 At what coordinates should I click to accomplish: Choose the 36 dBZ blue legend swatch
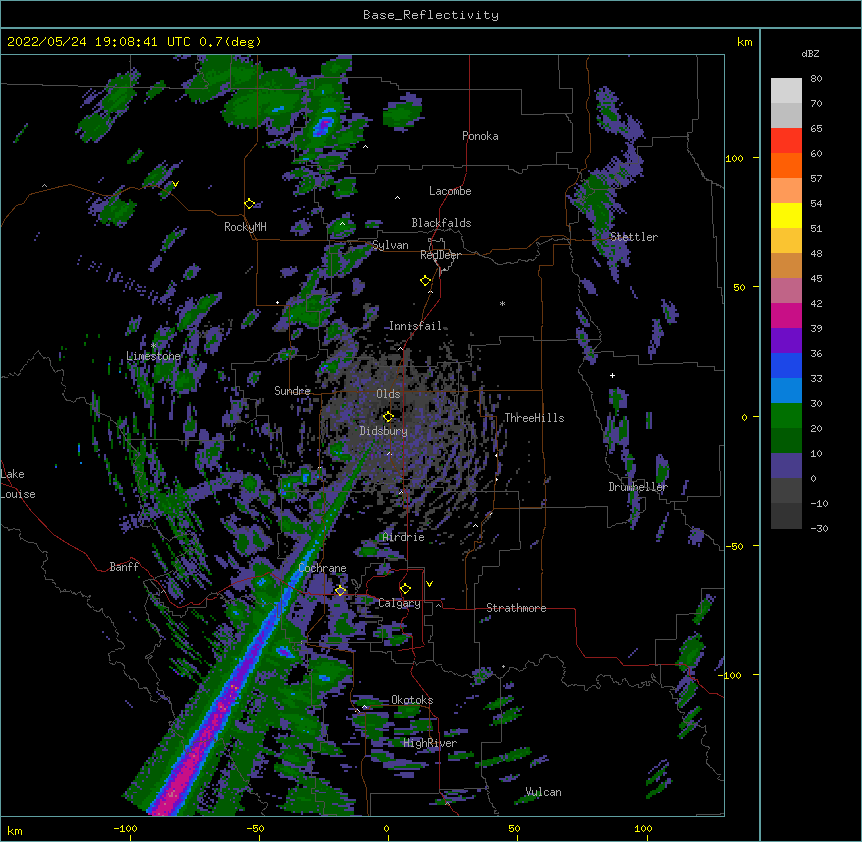point(786,365)
